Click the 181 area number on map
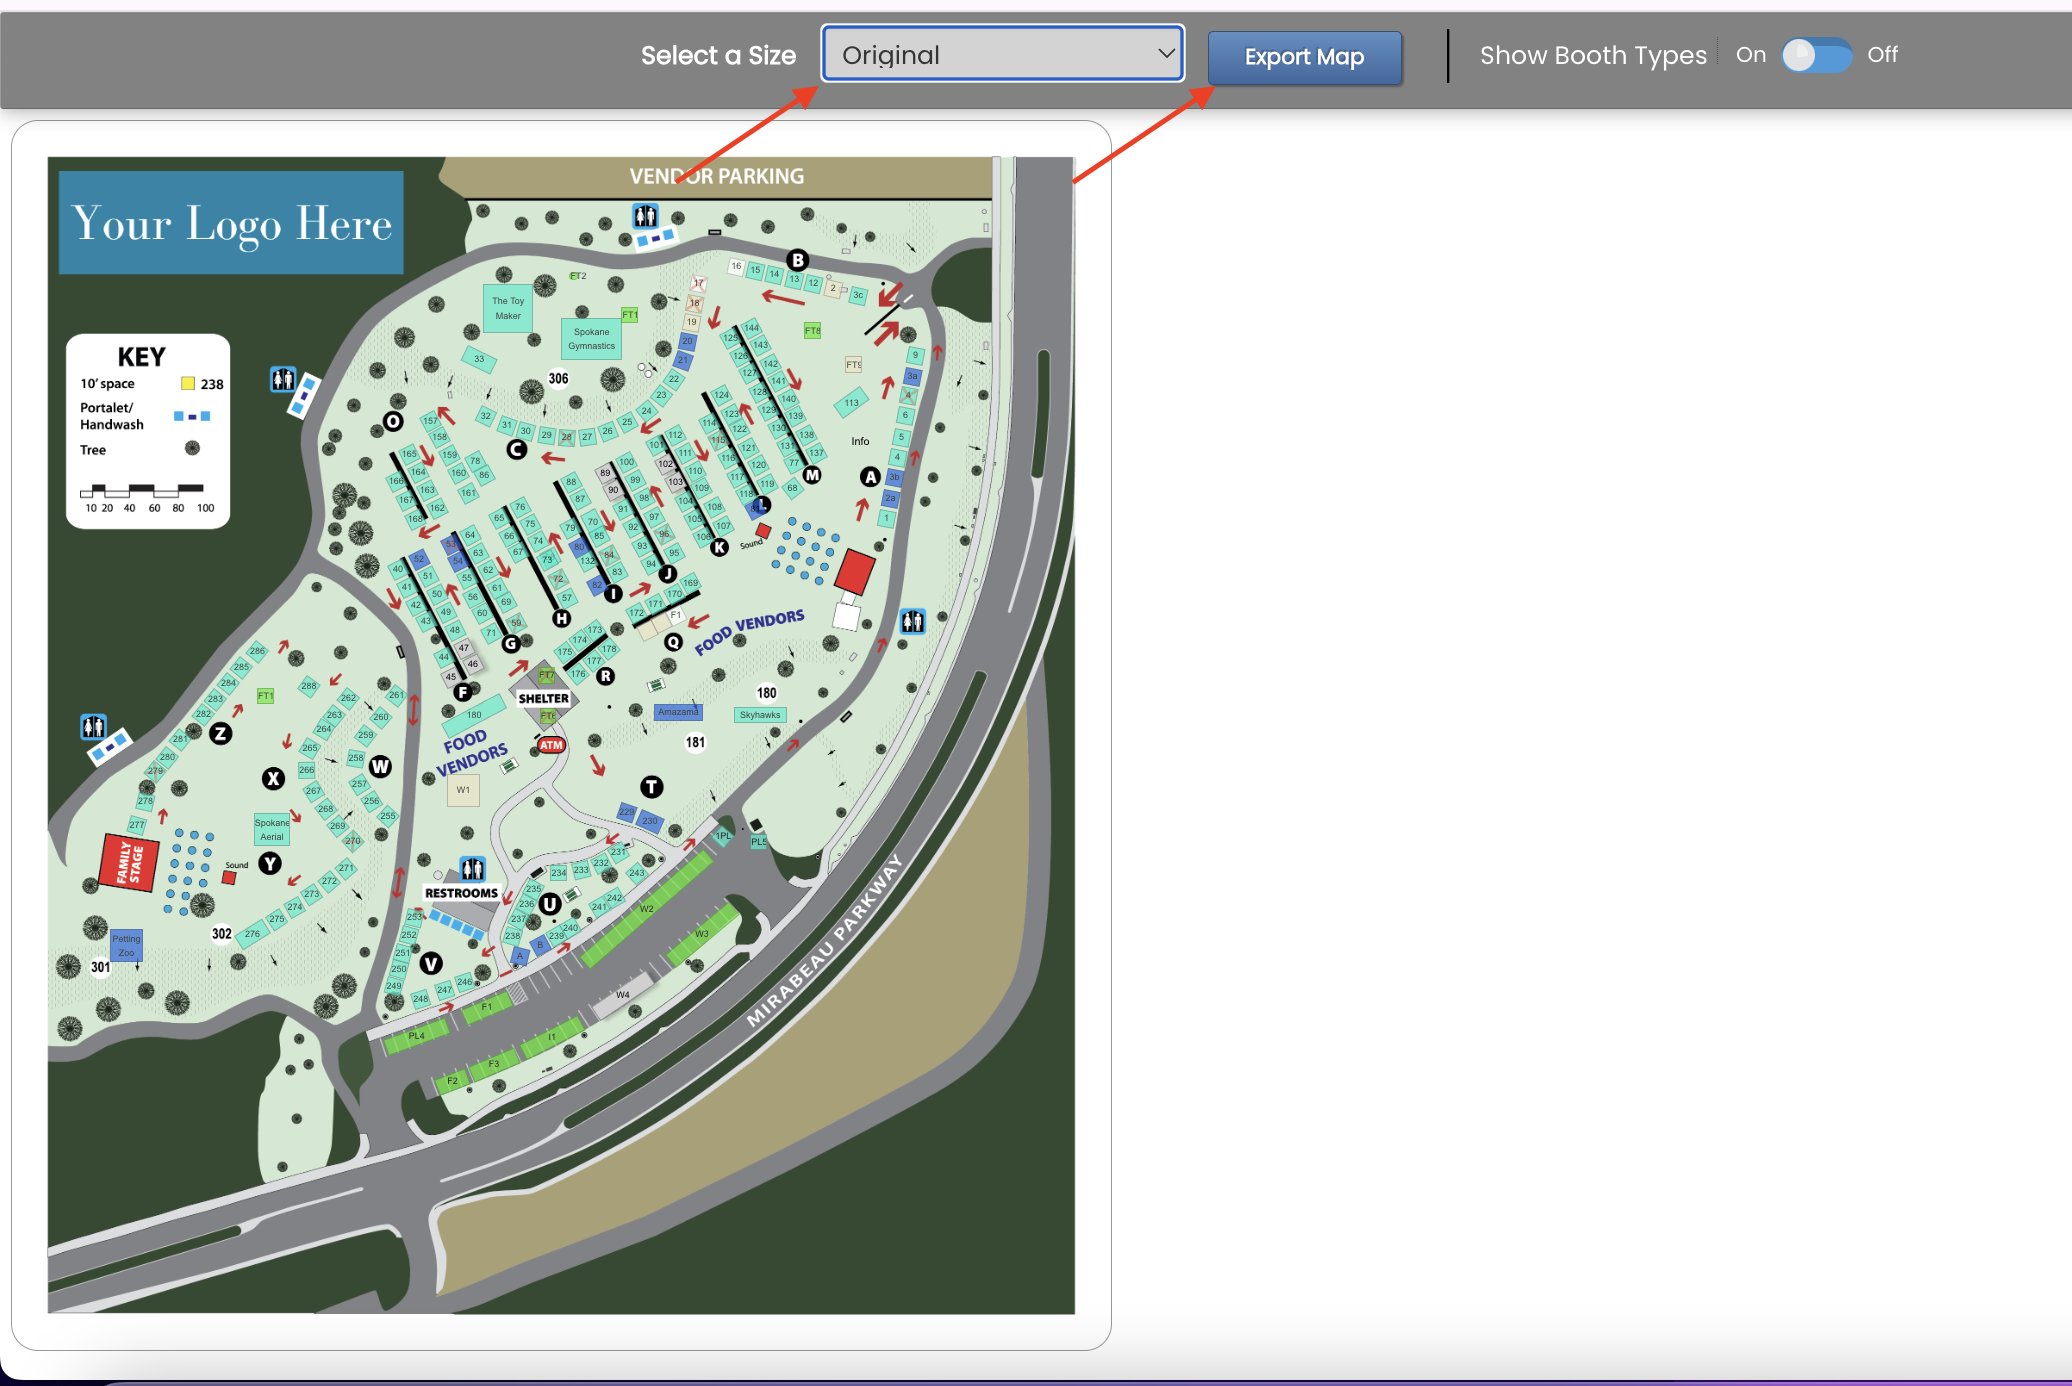This screenshot has height=1386, width=2072. click(695, 742)
